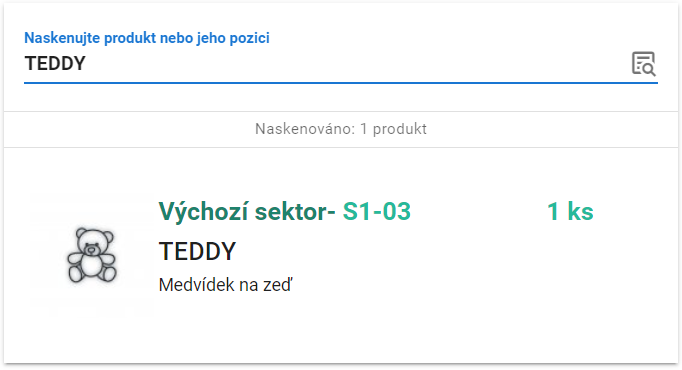The width and height of the screenshot is (682, 370).
Task: Click the magnifier on the search icon
Action: (x=649, y=70)
